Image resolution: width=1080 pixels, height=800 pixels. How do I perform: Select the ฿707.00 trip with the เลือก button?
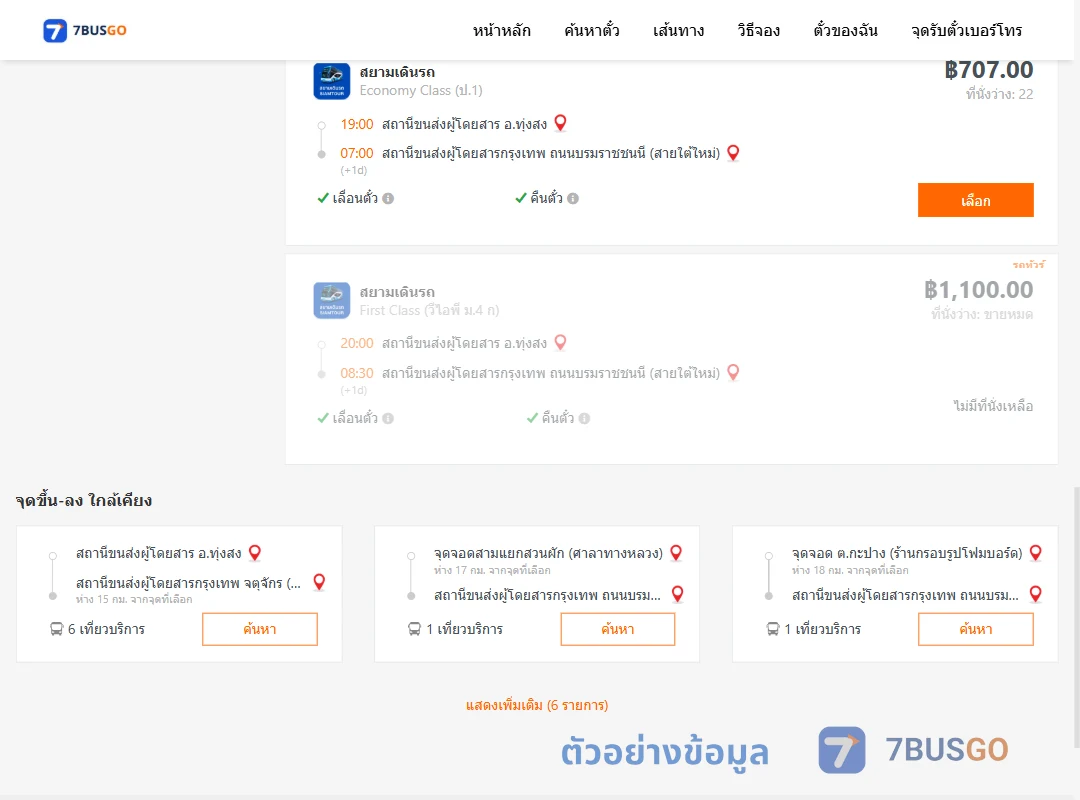pyautogui.click(x=975, y=200)
